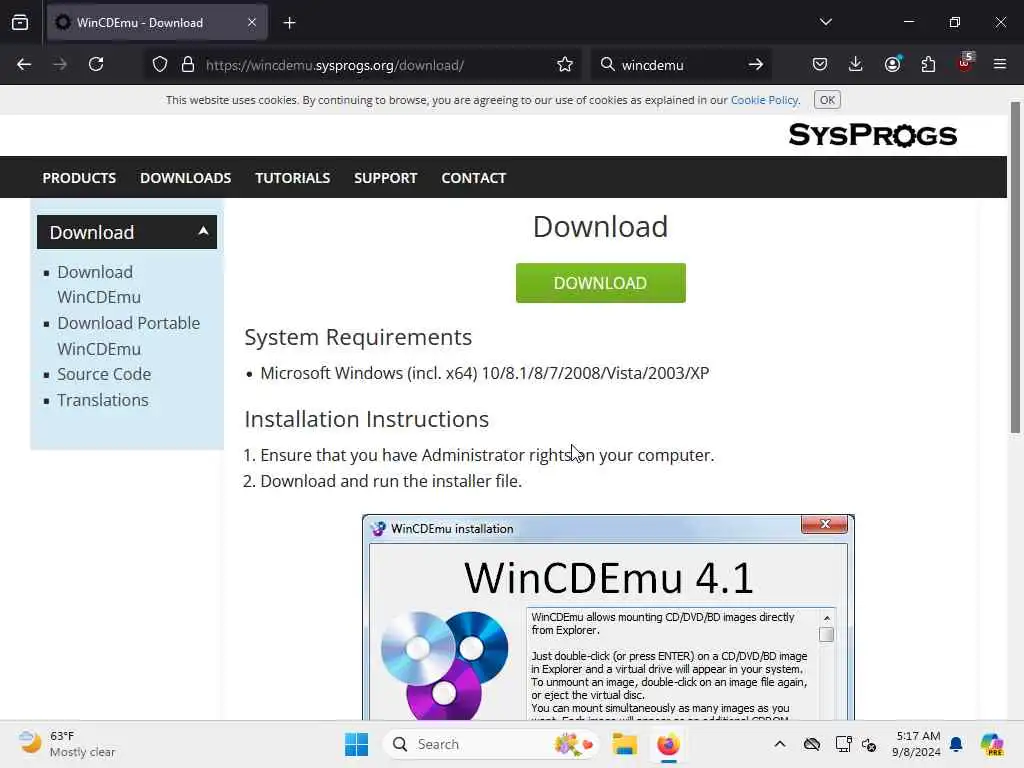Open the extensions puzzle icon

[928, 65]
